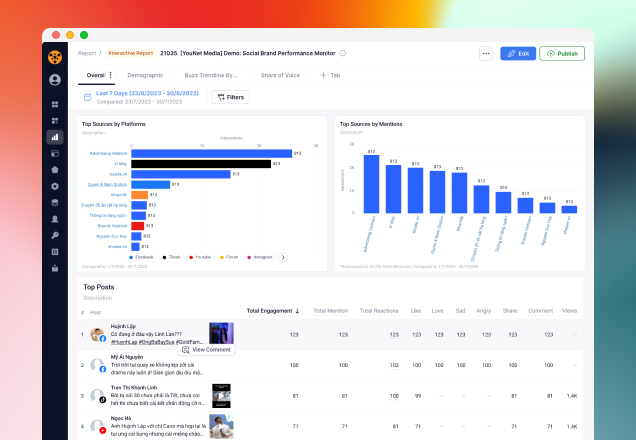
Task: Click the calendar icon next to date range
Action: [88, 97]
